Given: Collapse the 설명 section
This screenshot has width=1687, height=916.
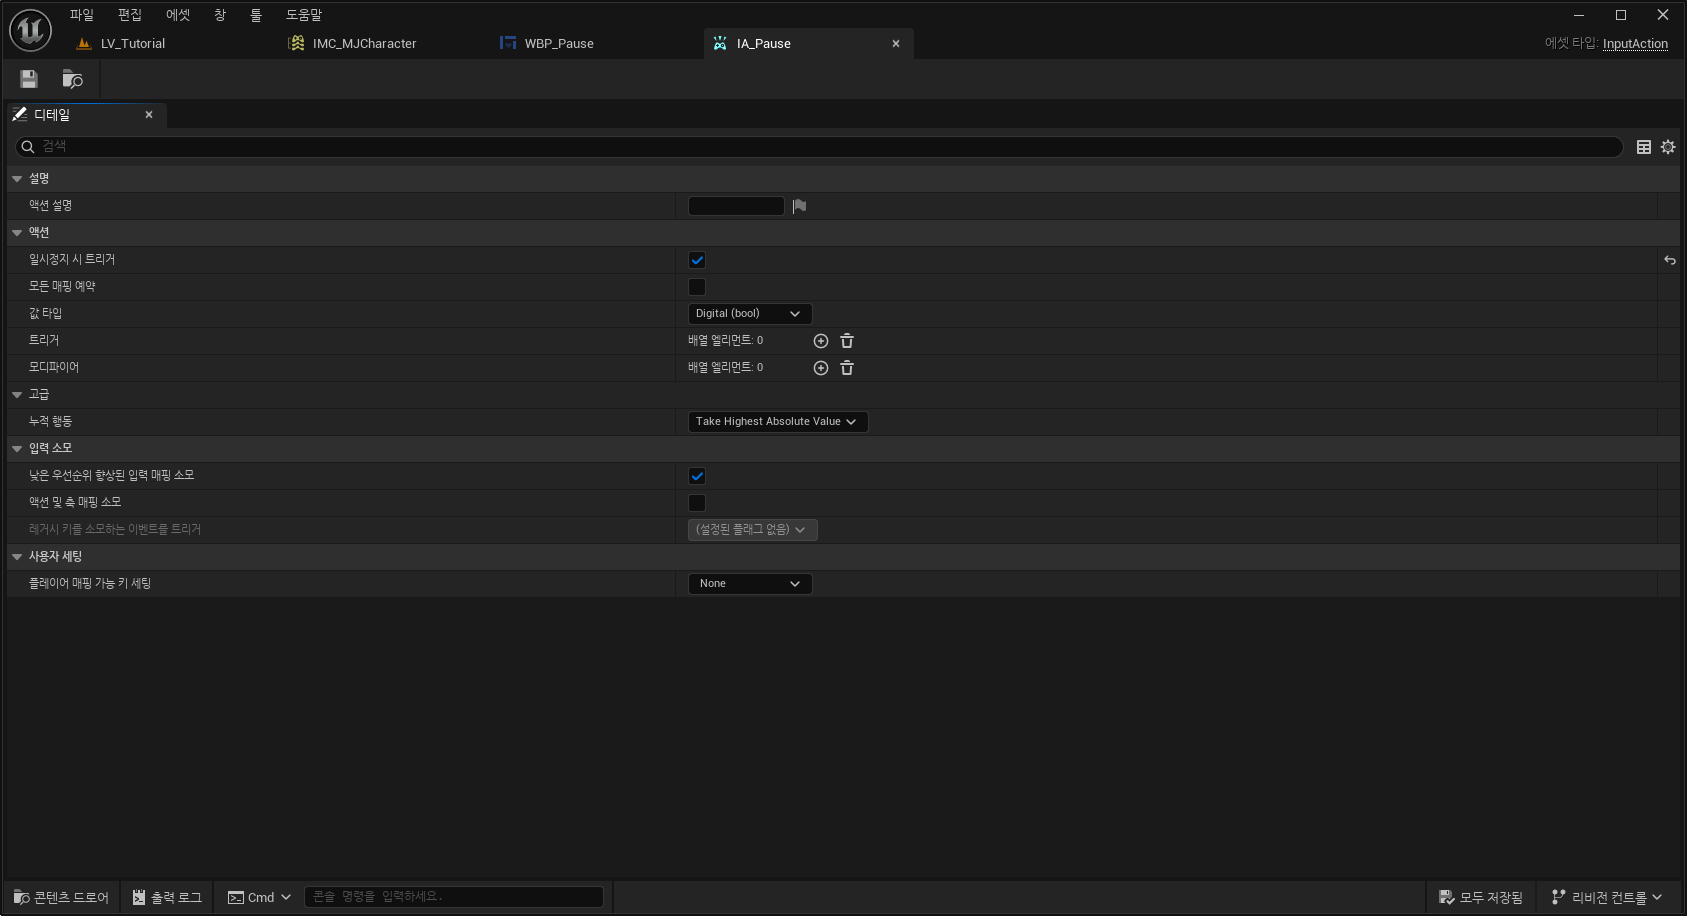Looking at the screenshot, I should [x=17, y=179].
